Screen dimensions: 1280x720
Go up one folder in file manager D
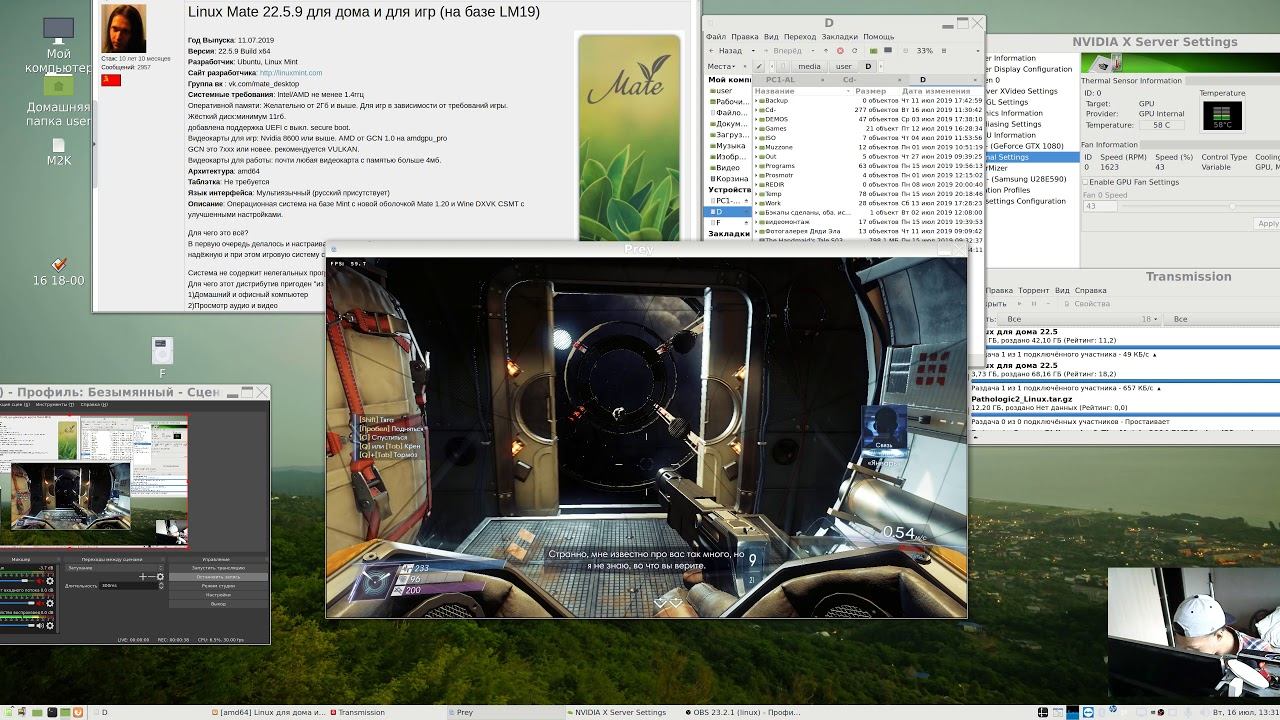point(826,51)
